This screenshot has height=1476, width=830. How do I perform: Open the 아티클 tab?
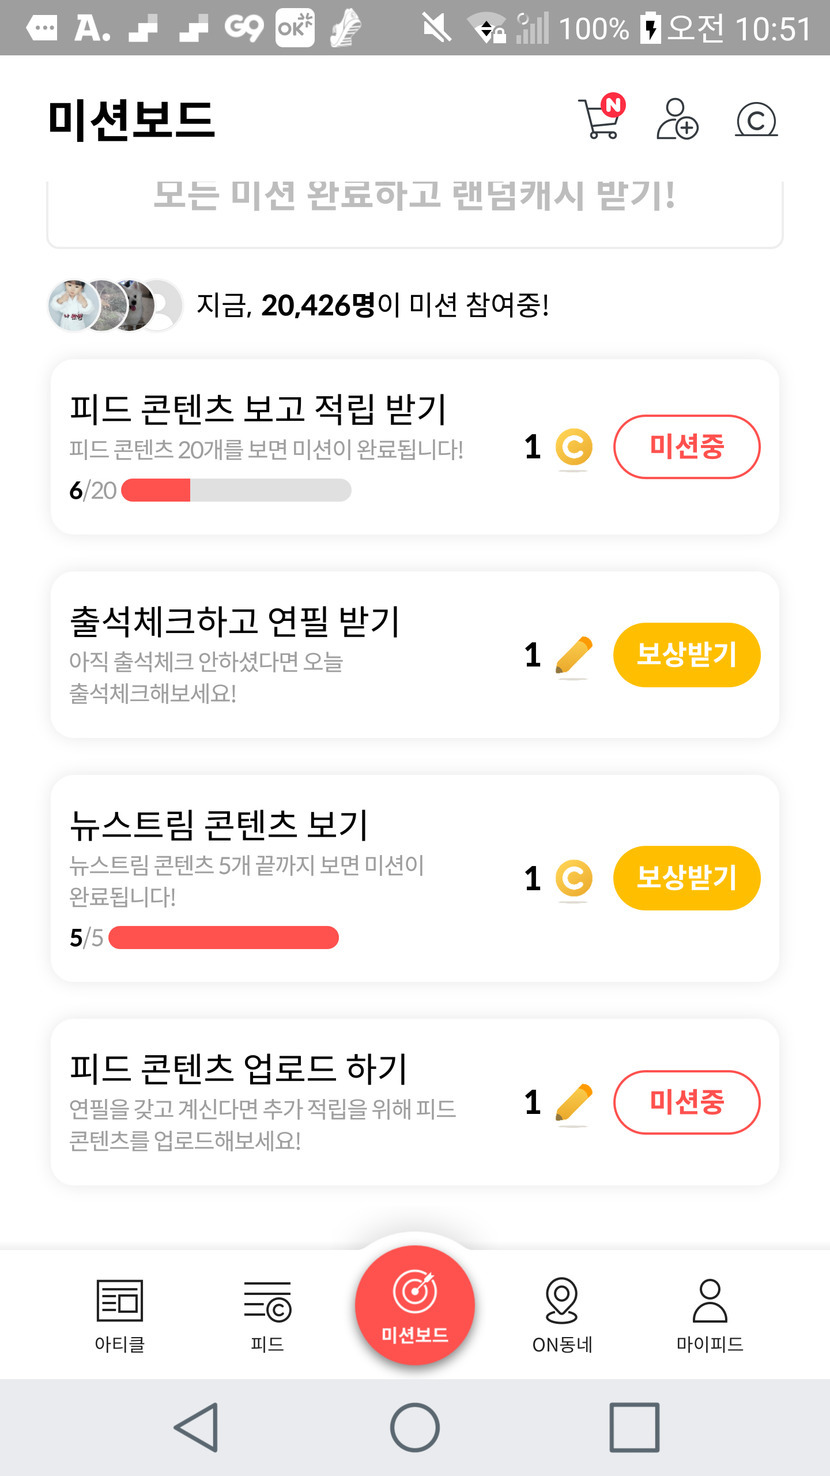click(120, 1314)
